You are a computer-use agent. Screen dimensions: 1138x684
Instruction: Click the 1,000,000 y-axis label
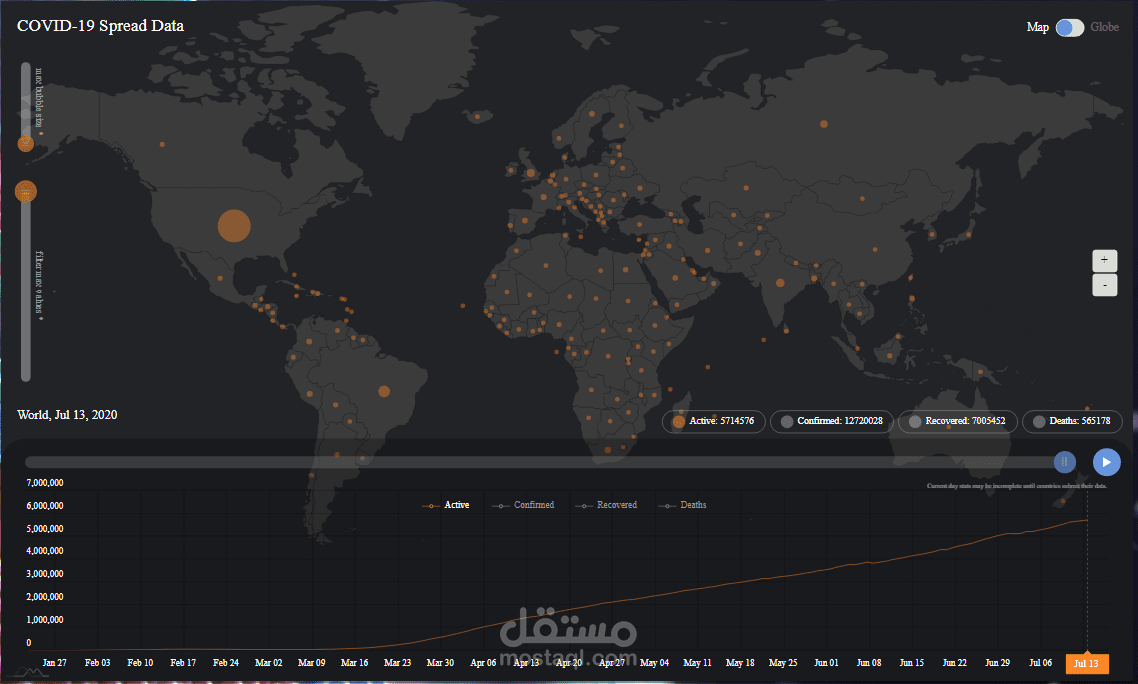tap(45, 620)
